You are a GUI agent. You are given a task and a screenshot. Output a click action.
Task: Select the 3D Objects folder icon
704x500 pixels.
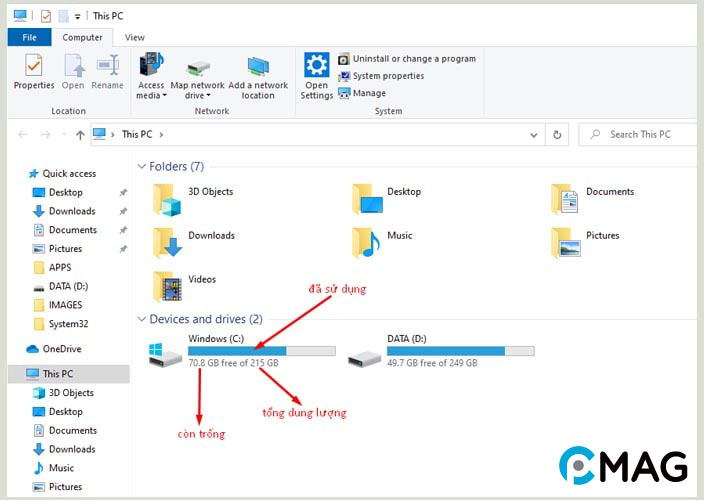[x=167, y=200]
